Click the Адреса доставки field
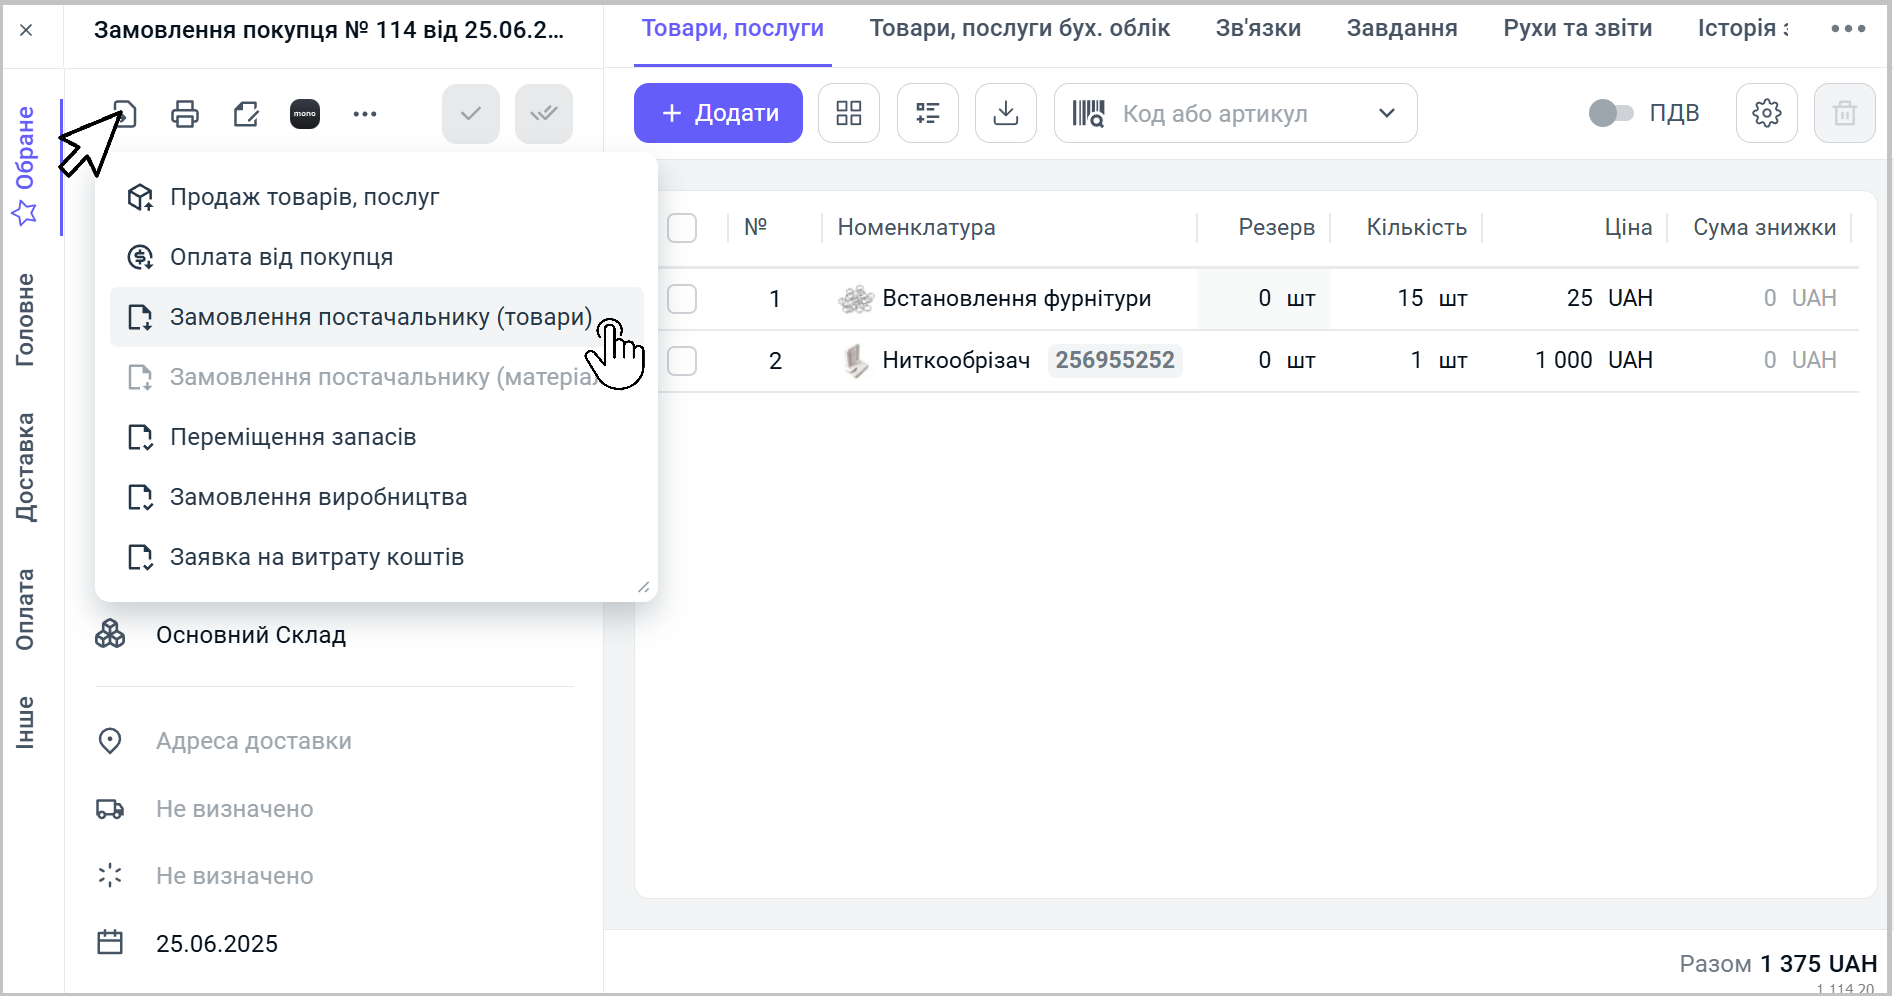This screenshot has width=1894, height=996. click(254, 741)
